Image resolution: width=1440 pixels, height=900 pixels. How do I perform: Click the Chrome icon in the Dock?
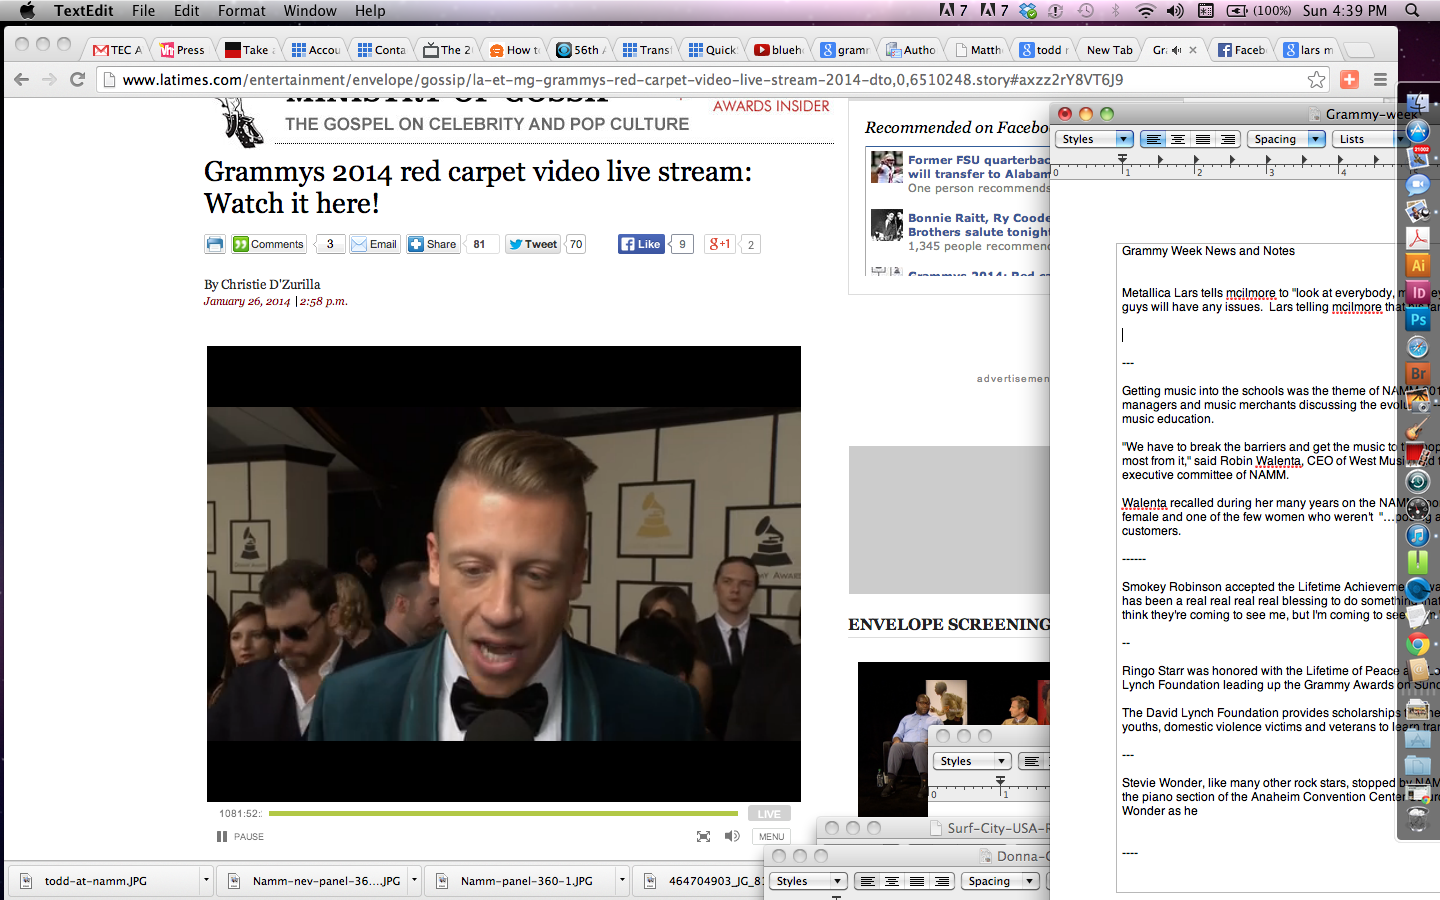pyautogui.click(x=1418, y=644)
